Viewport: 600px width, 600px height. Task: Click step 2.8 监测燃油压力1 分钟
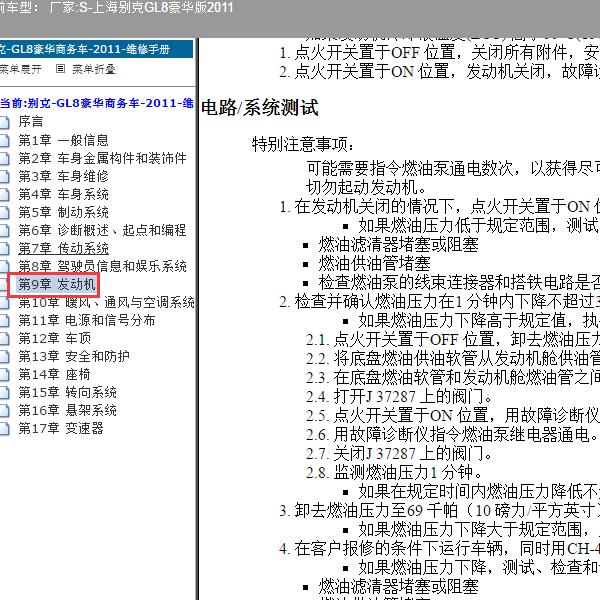[x=394, y=472]
